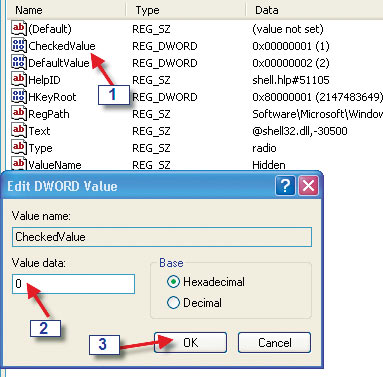The image size is (383, 377).
Task: Click the HKeyRoot DWORD binary icon
Action: click(x=19, y=96)
